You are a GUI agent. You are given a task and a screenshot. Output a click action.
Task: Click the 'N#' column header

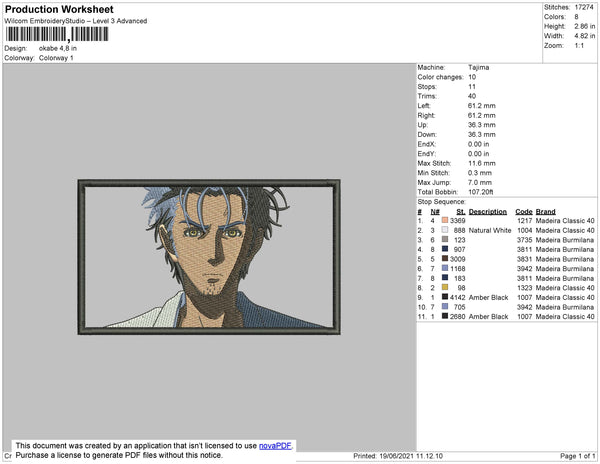tap(435, 212)
